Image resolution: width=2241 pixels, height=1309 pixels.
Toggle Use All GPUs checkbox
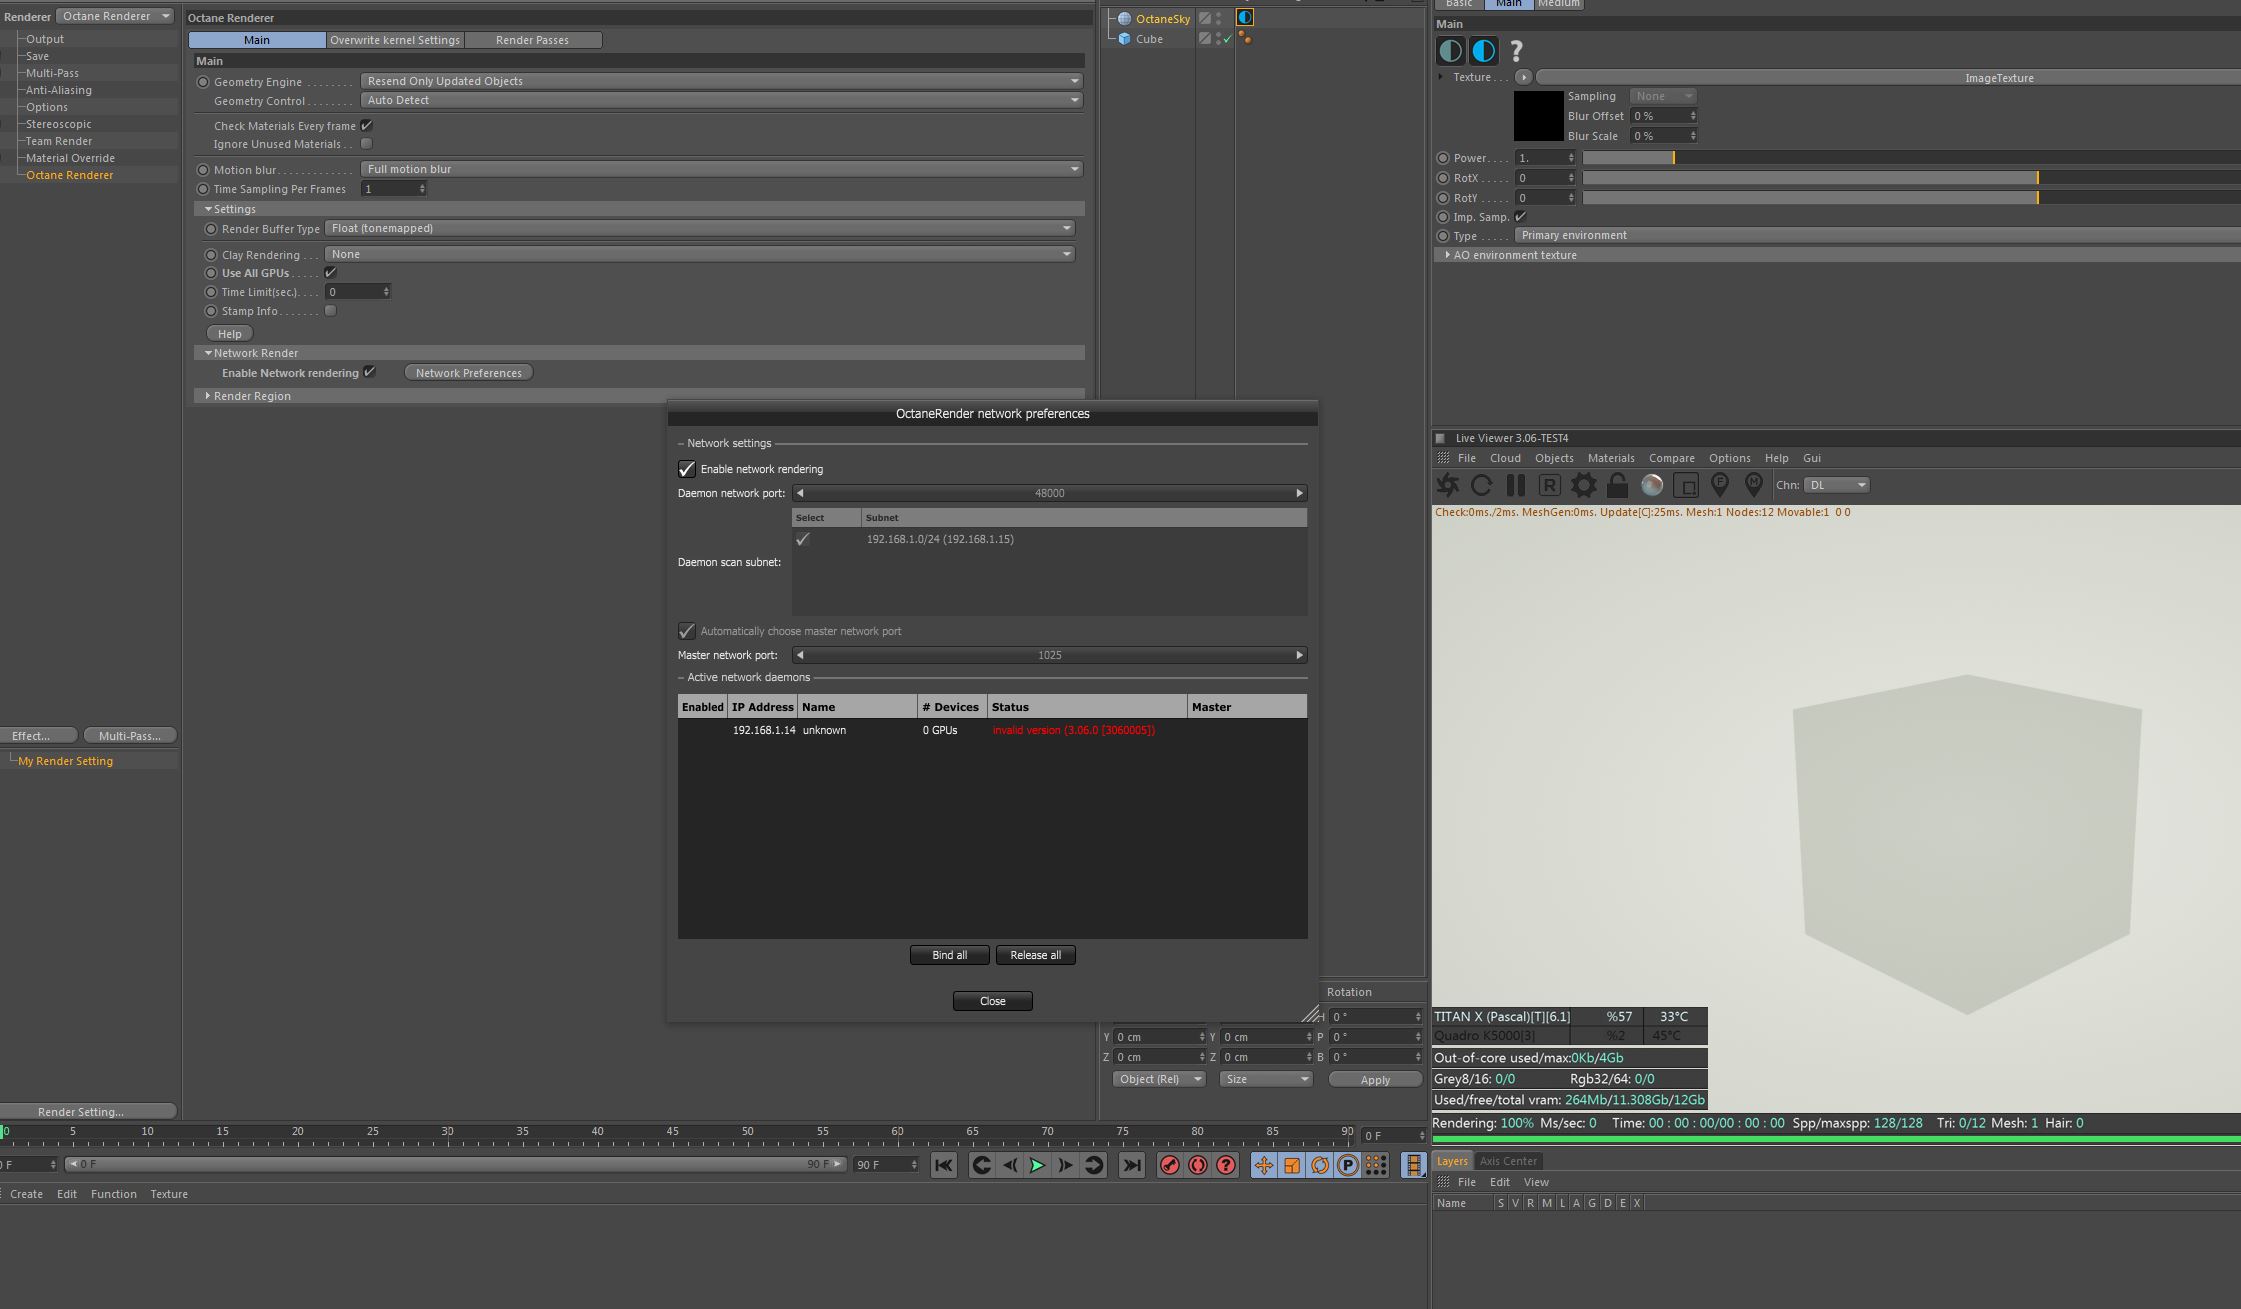pos(331,273)
